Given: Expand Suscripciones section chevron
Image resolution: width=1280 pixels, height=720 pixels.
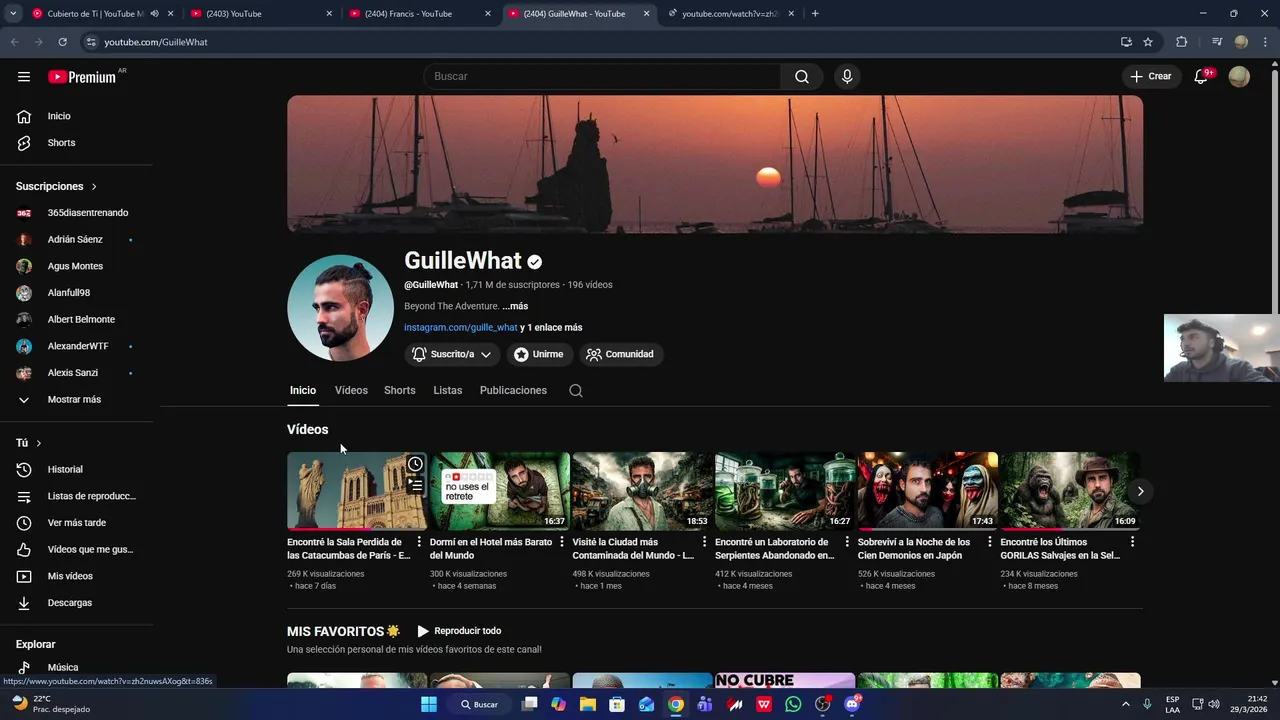Looking at the screenshot, I should click(x=94, y=187).
